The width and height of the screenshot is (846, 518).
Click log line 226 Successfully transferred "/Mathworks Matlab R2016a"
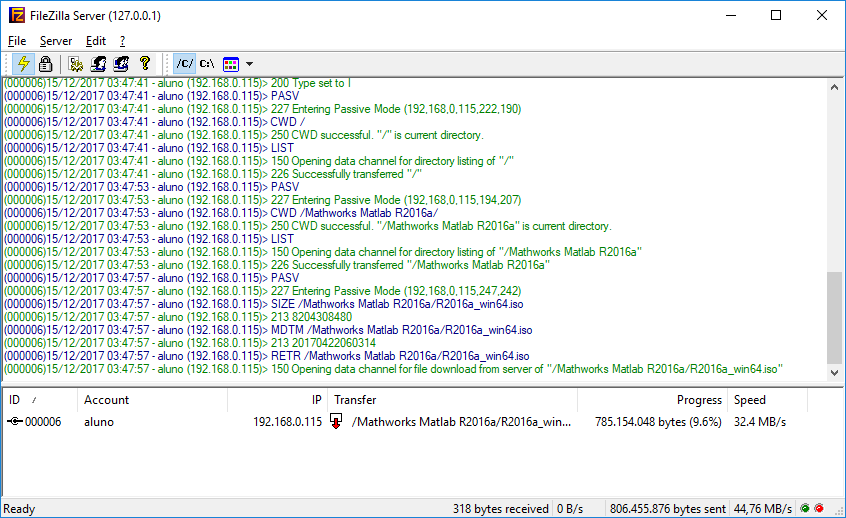(x=277, y=265)
